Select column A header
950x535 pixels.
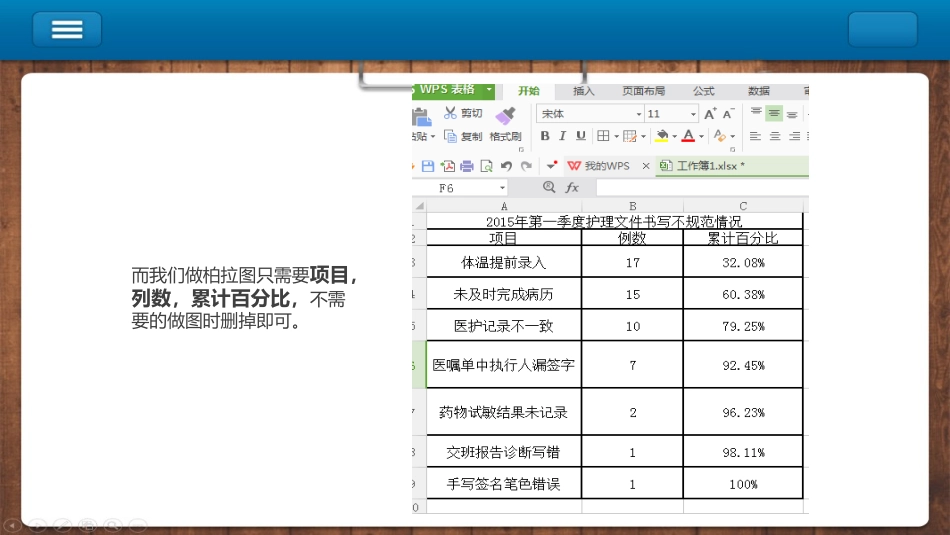(x=504, y=205)
